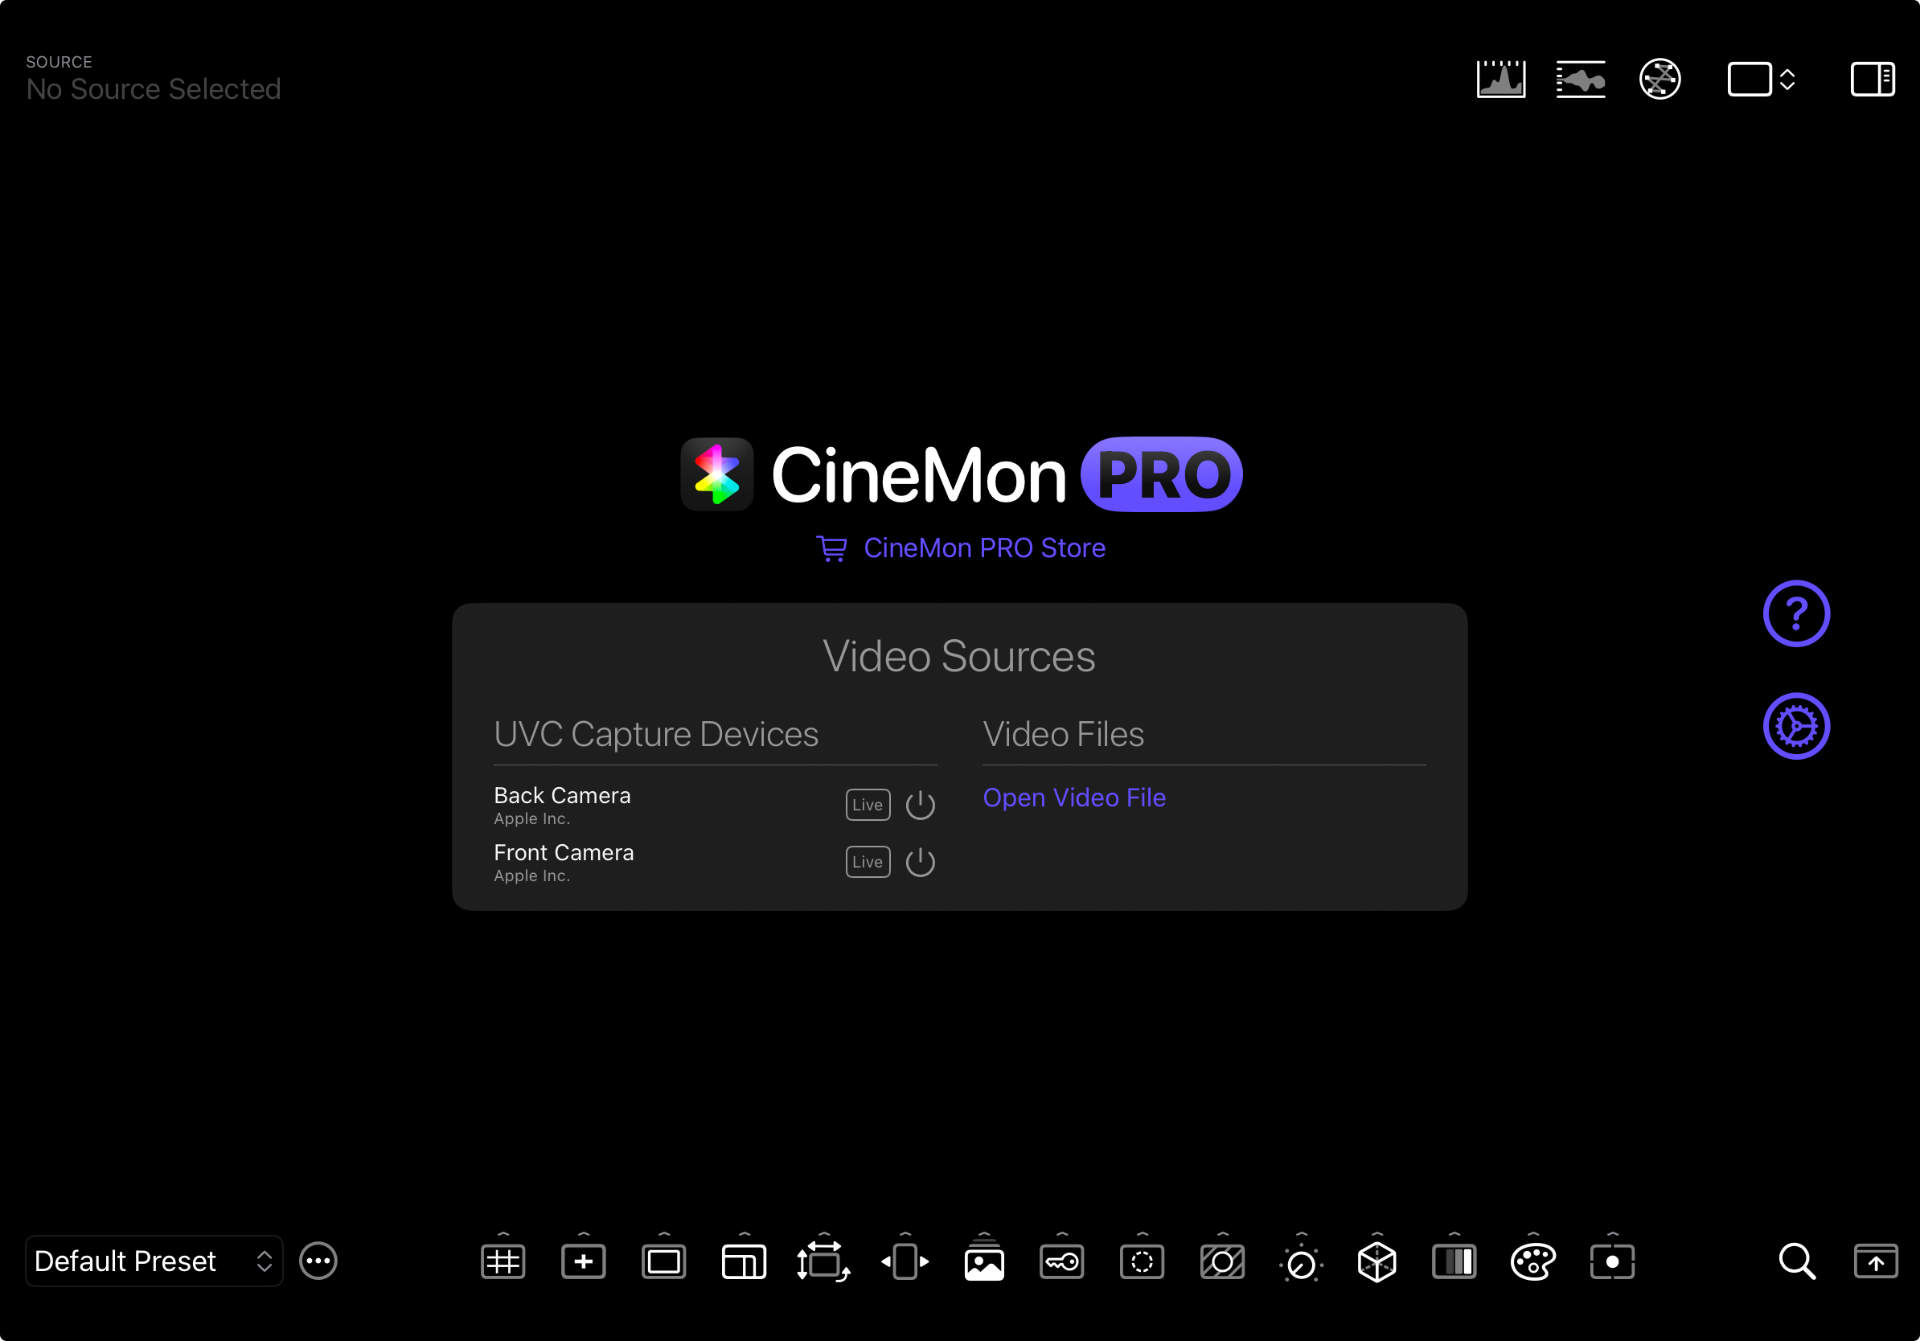Expand the display layout selector
This screenshot has height=1341, width=1920.
coord(1762,79)
